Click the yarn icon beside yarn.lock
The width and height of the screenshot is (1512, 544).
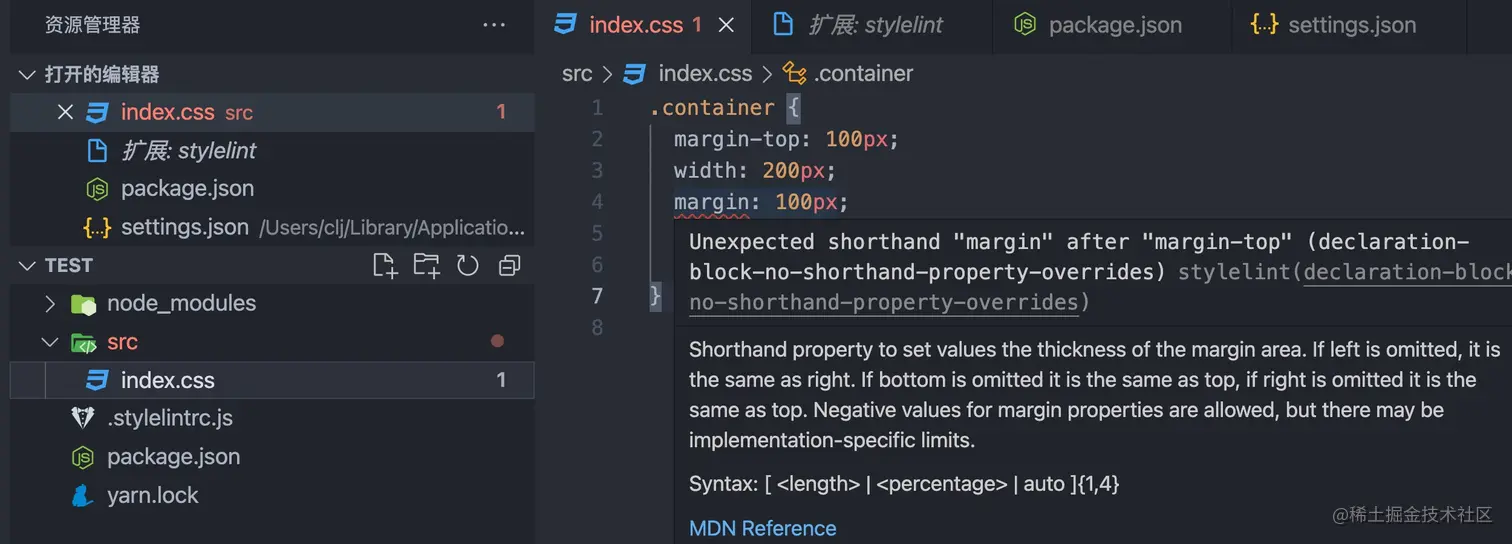pyautogui.click(x=84, y=495)
